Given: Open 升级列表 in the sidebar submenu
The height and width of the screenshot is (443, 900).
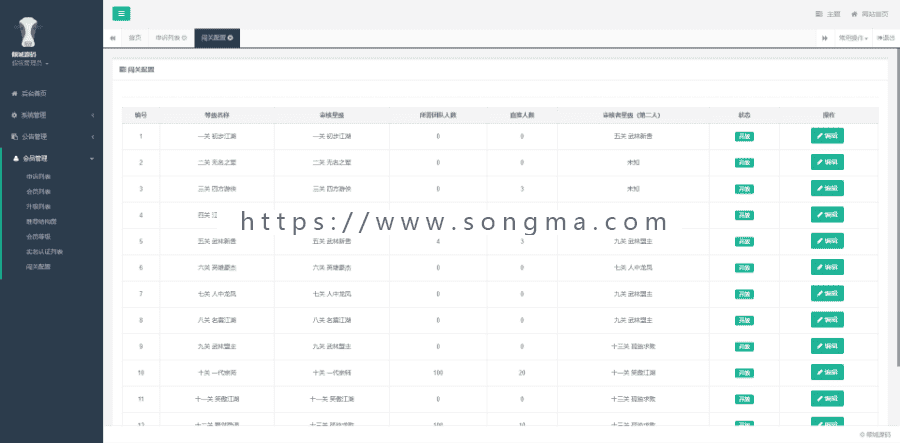Looking at the screenshot, I should [x=38, y=207].
